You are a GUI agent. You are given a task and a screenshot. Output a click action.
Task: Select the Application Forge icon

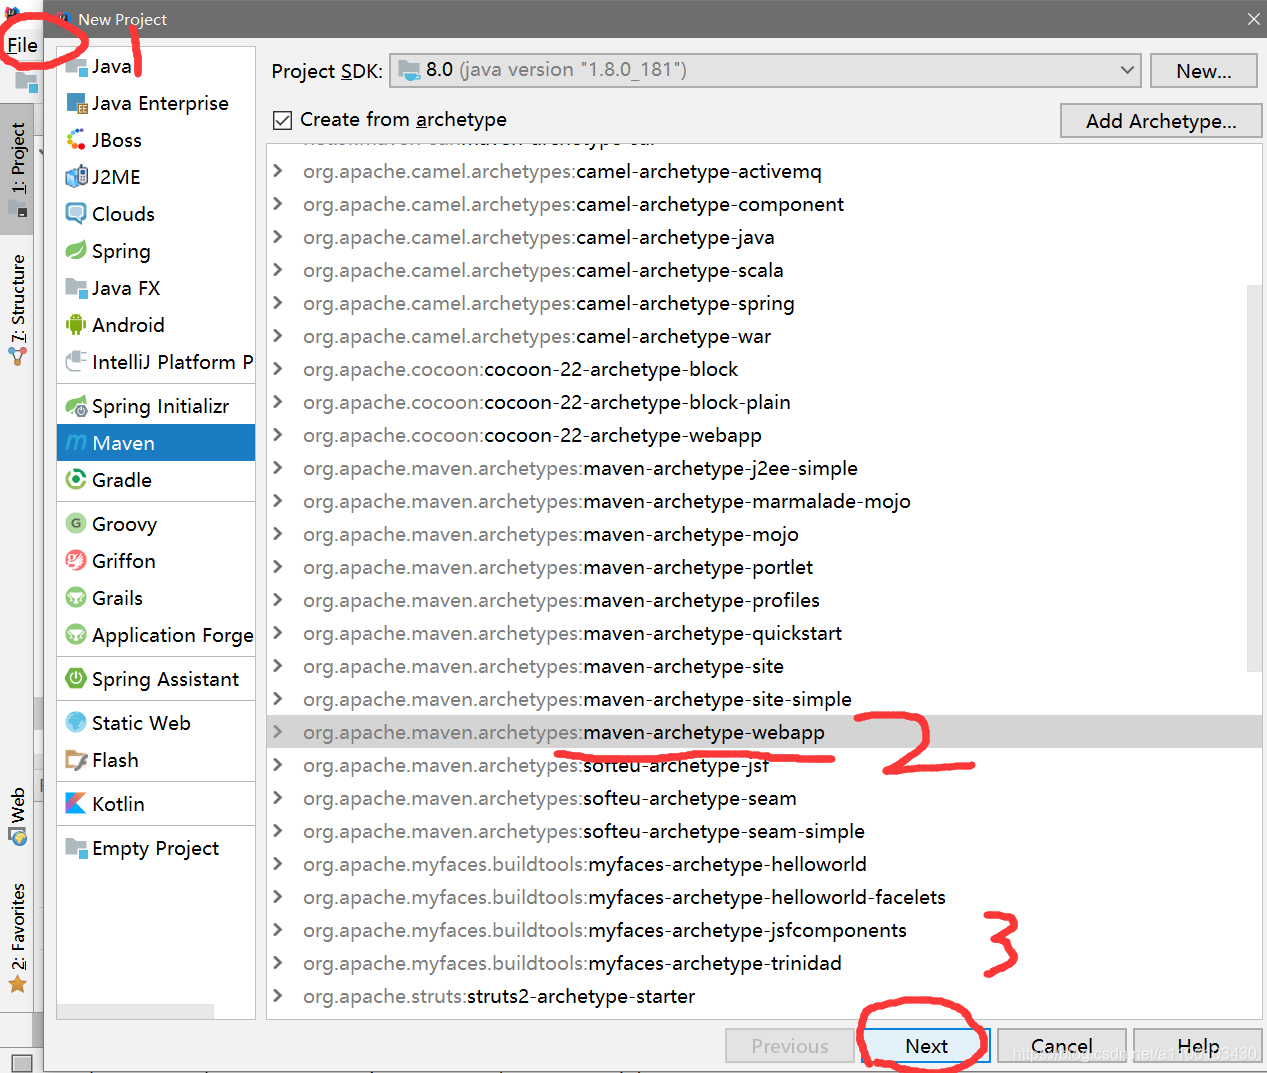[x=76, y=635]
